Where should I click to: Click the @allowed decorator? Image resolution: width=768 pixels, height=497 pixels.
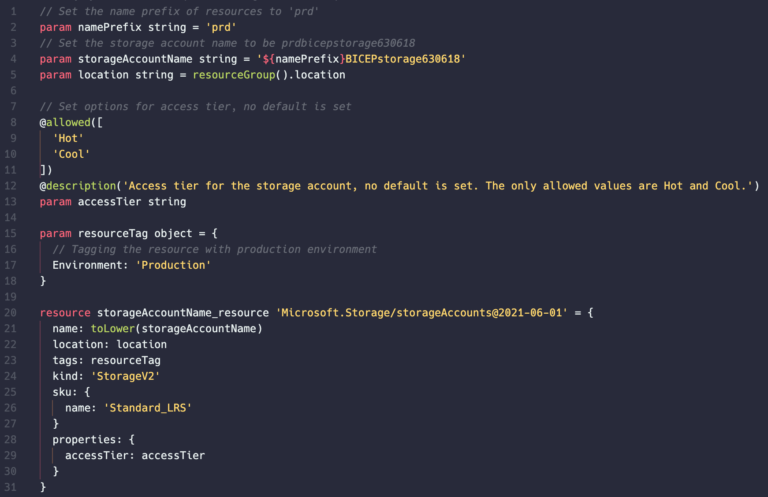(x=65, y=122)
